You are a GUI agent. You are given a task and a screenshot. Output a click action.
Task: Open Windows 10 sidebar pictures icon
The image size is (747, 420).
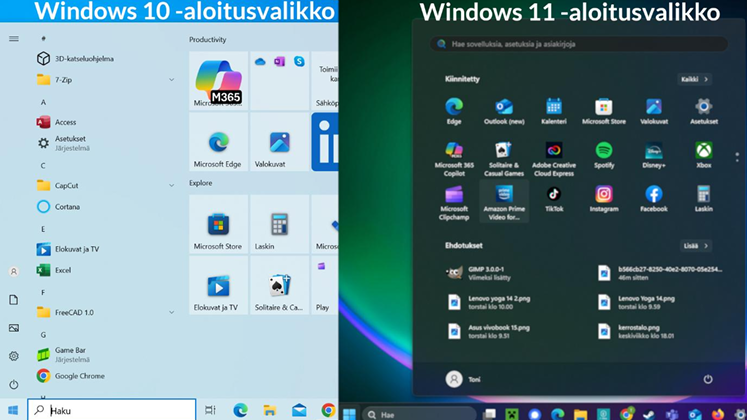pyautogui.click(x=14, y=328)
